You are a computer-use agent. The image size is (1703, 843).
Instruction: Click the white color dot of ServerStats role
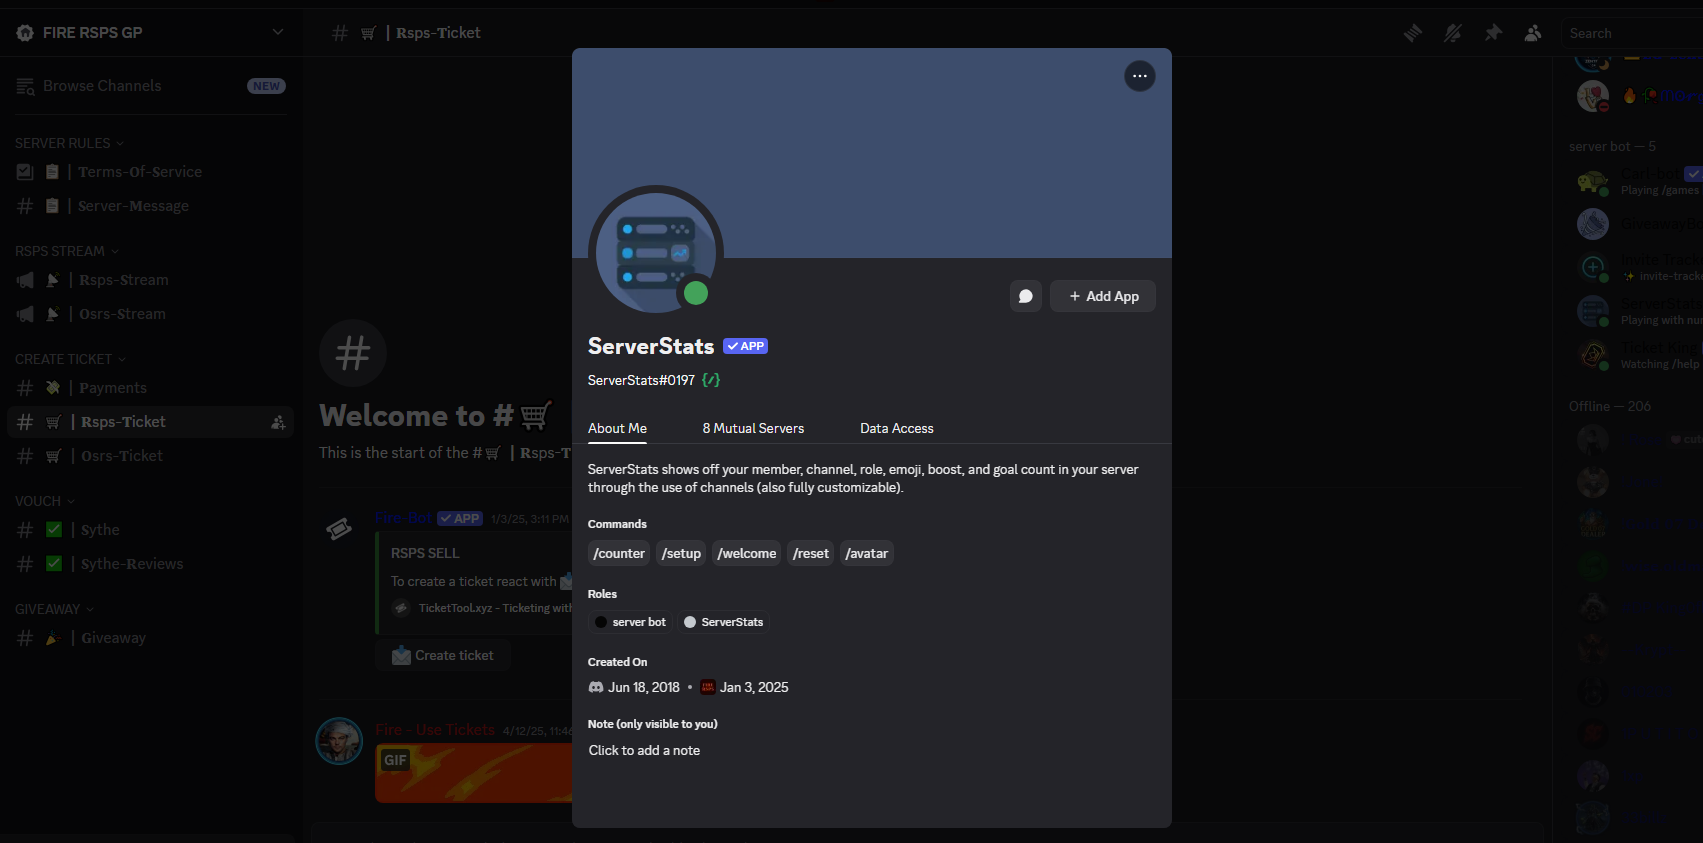690,622
